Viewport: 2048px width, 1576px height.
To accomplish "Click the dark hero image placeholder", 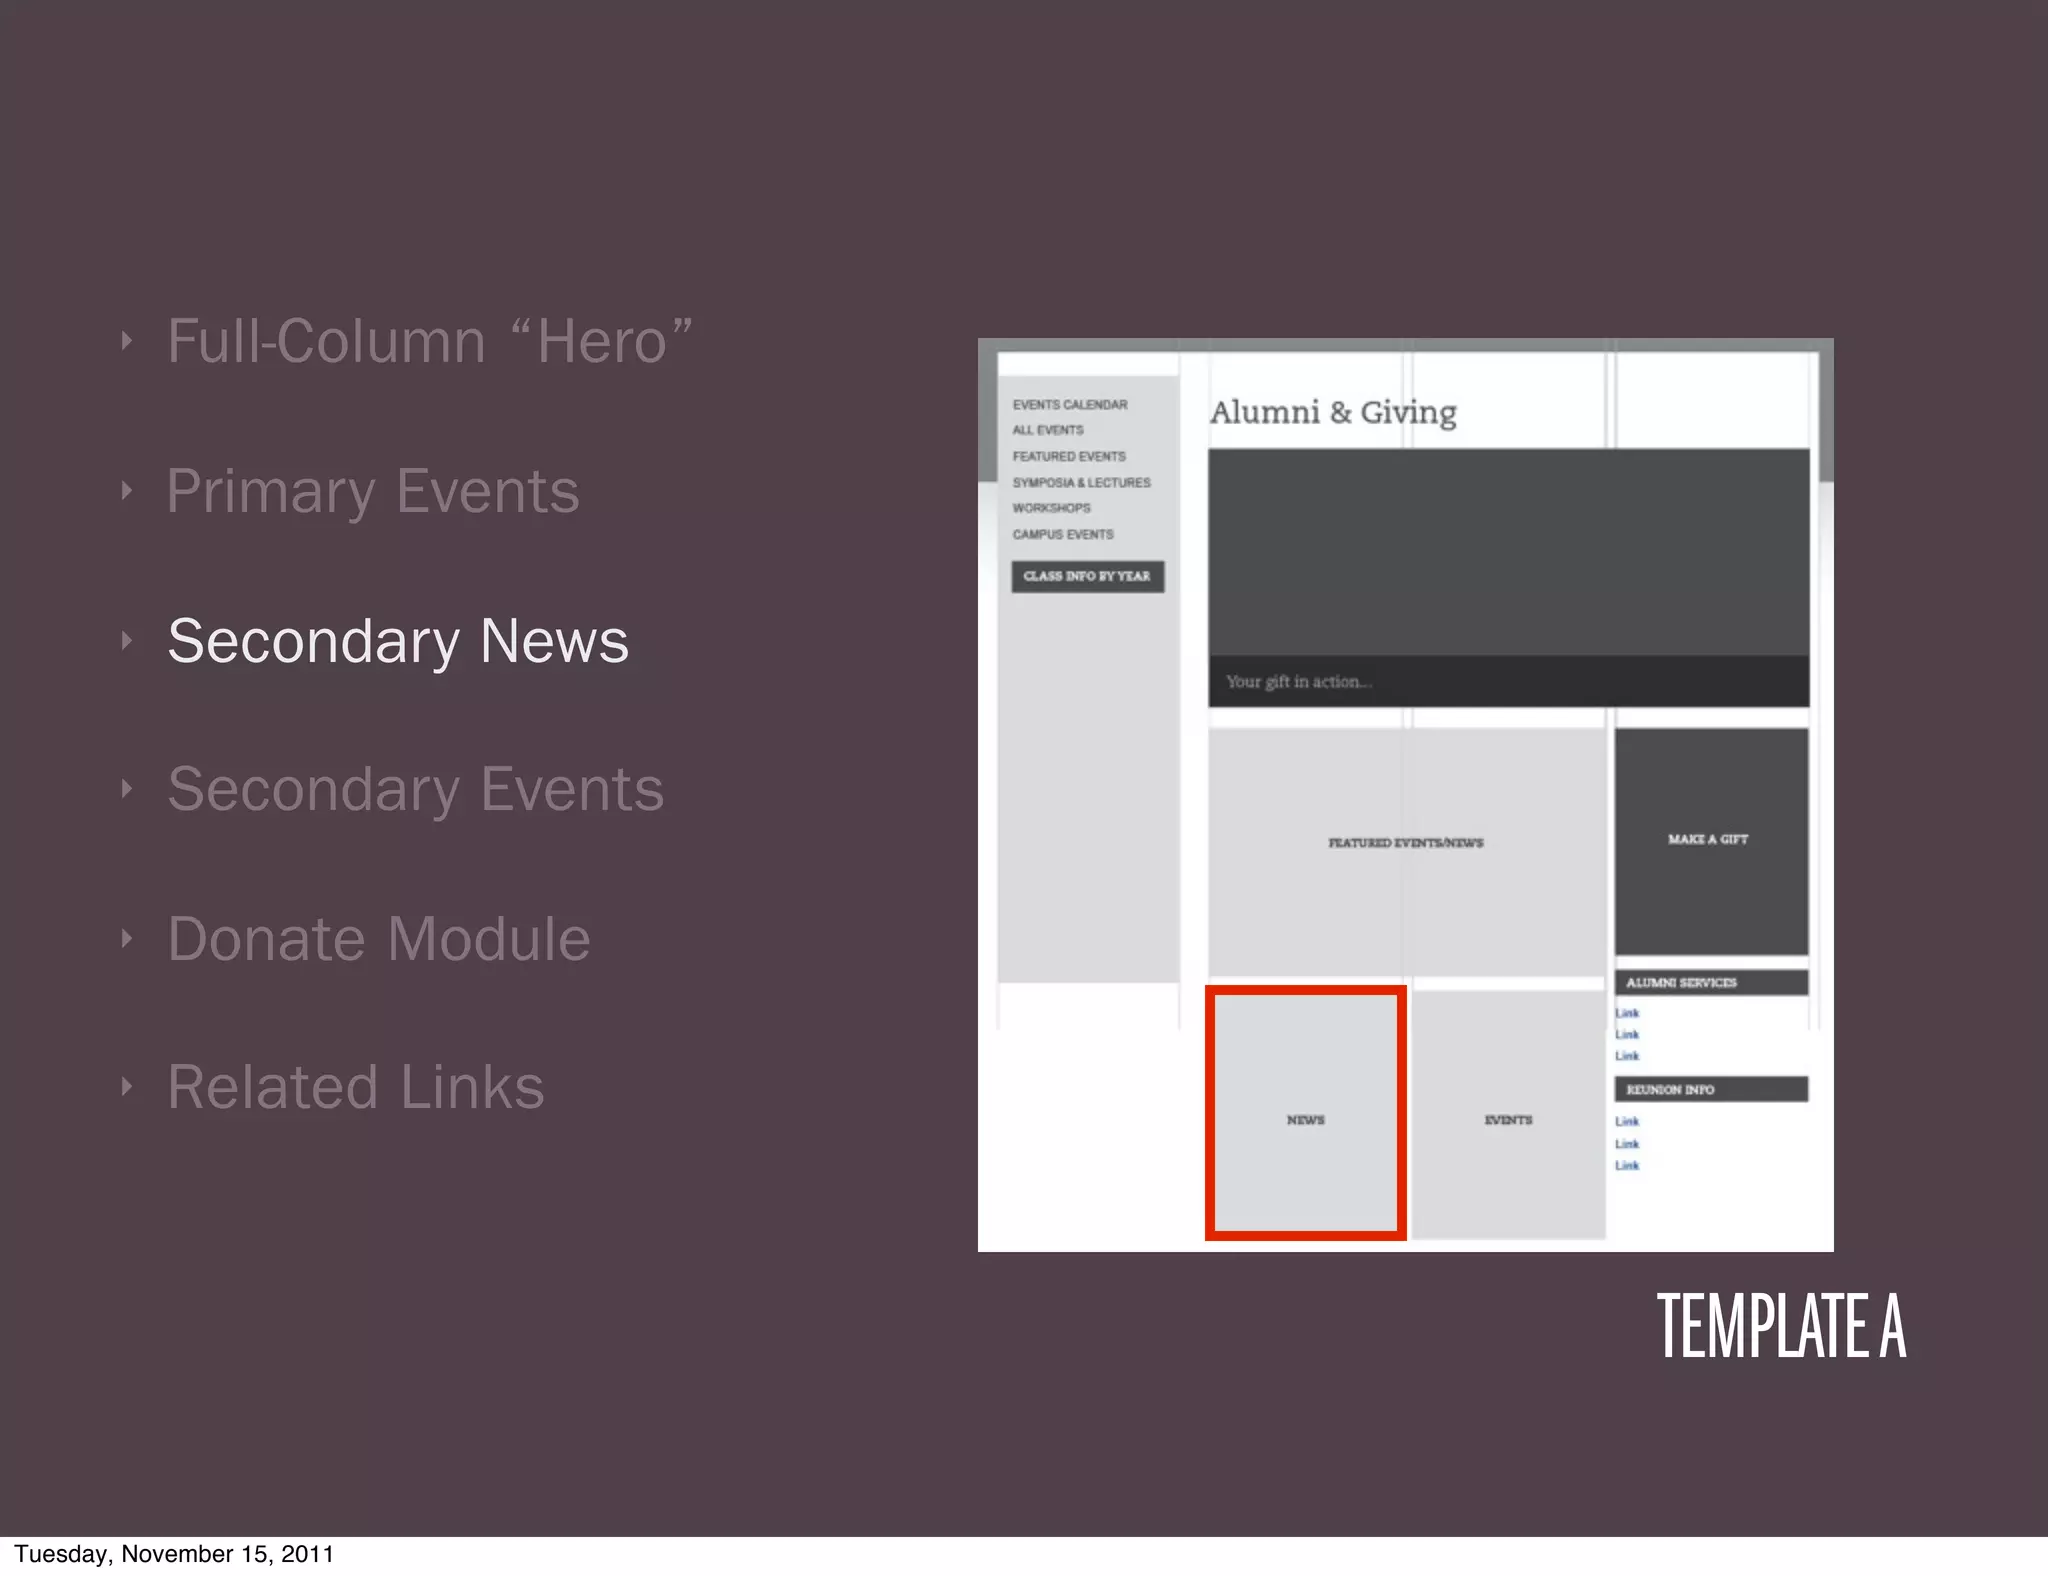I will pos(1508,552).
